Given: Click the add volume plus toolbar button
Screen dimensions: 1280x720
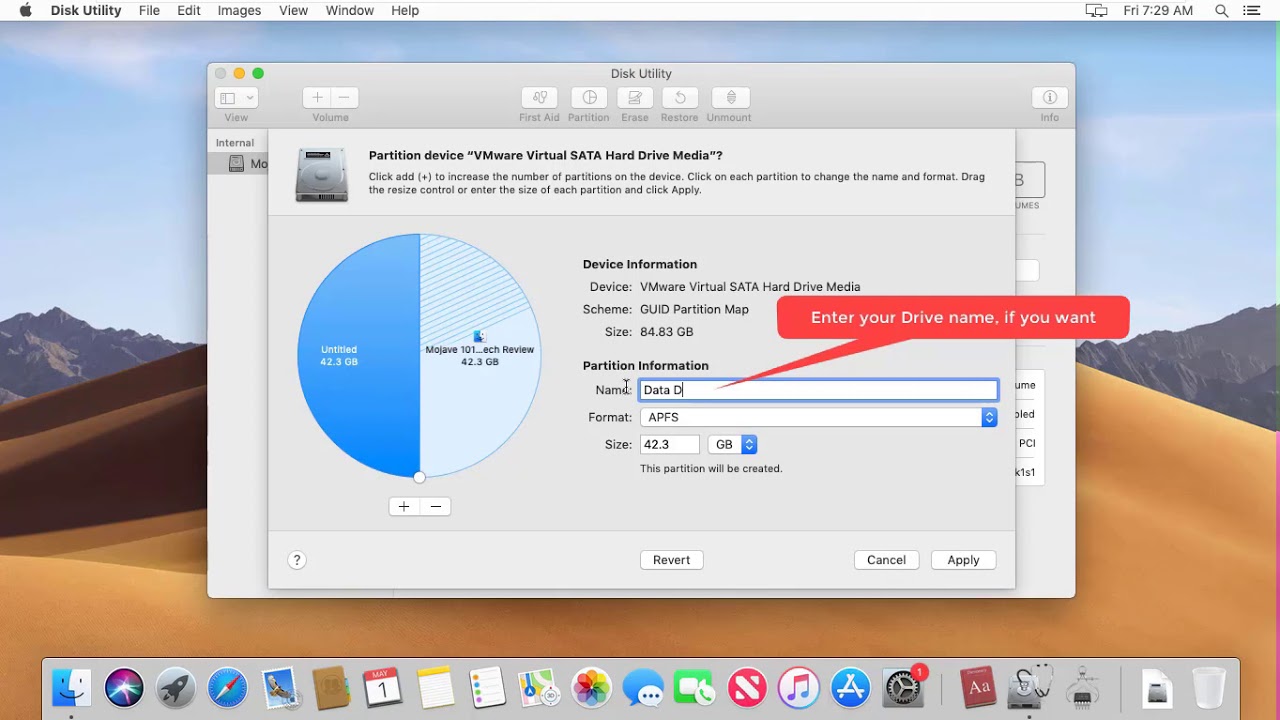Looking at the screenshot, I should [x=317, y=98].
